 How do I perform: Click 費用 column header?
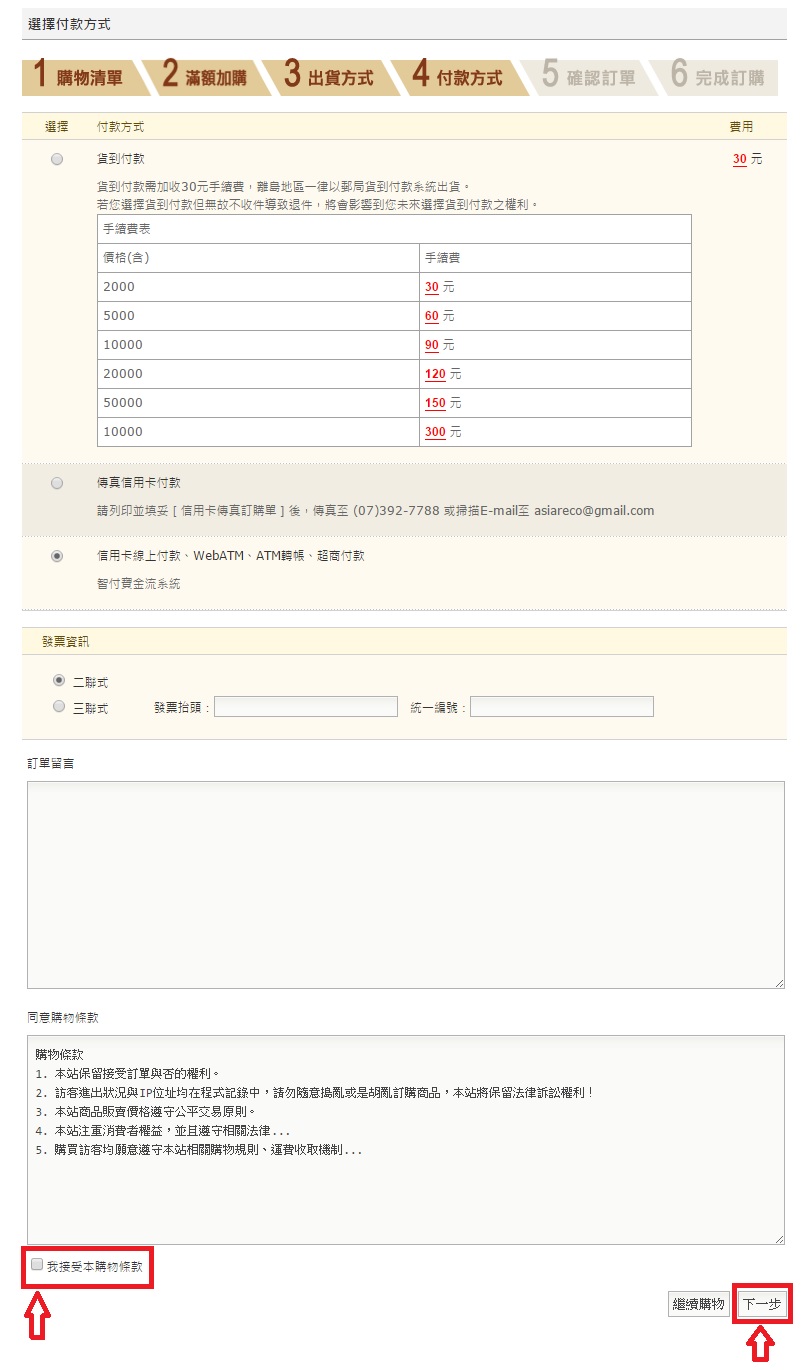click(741, 127)
